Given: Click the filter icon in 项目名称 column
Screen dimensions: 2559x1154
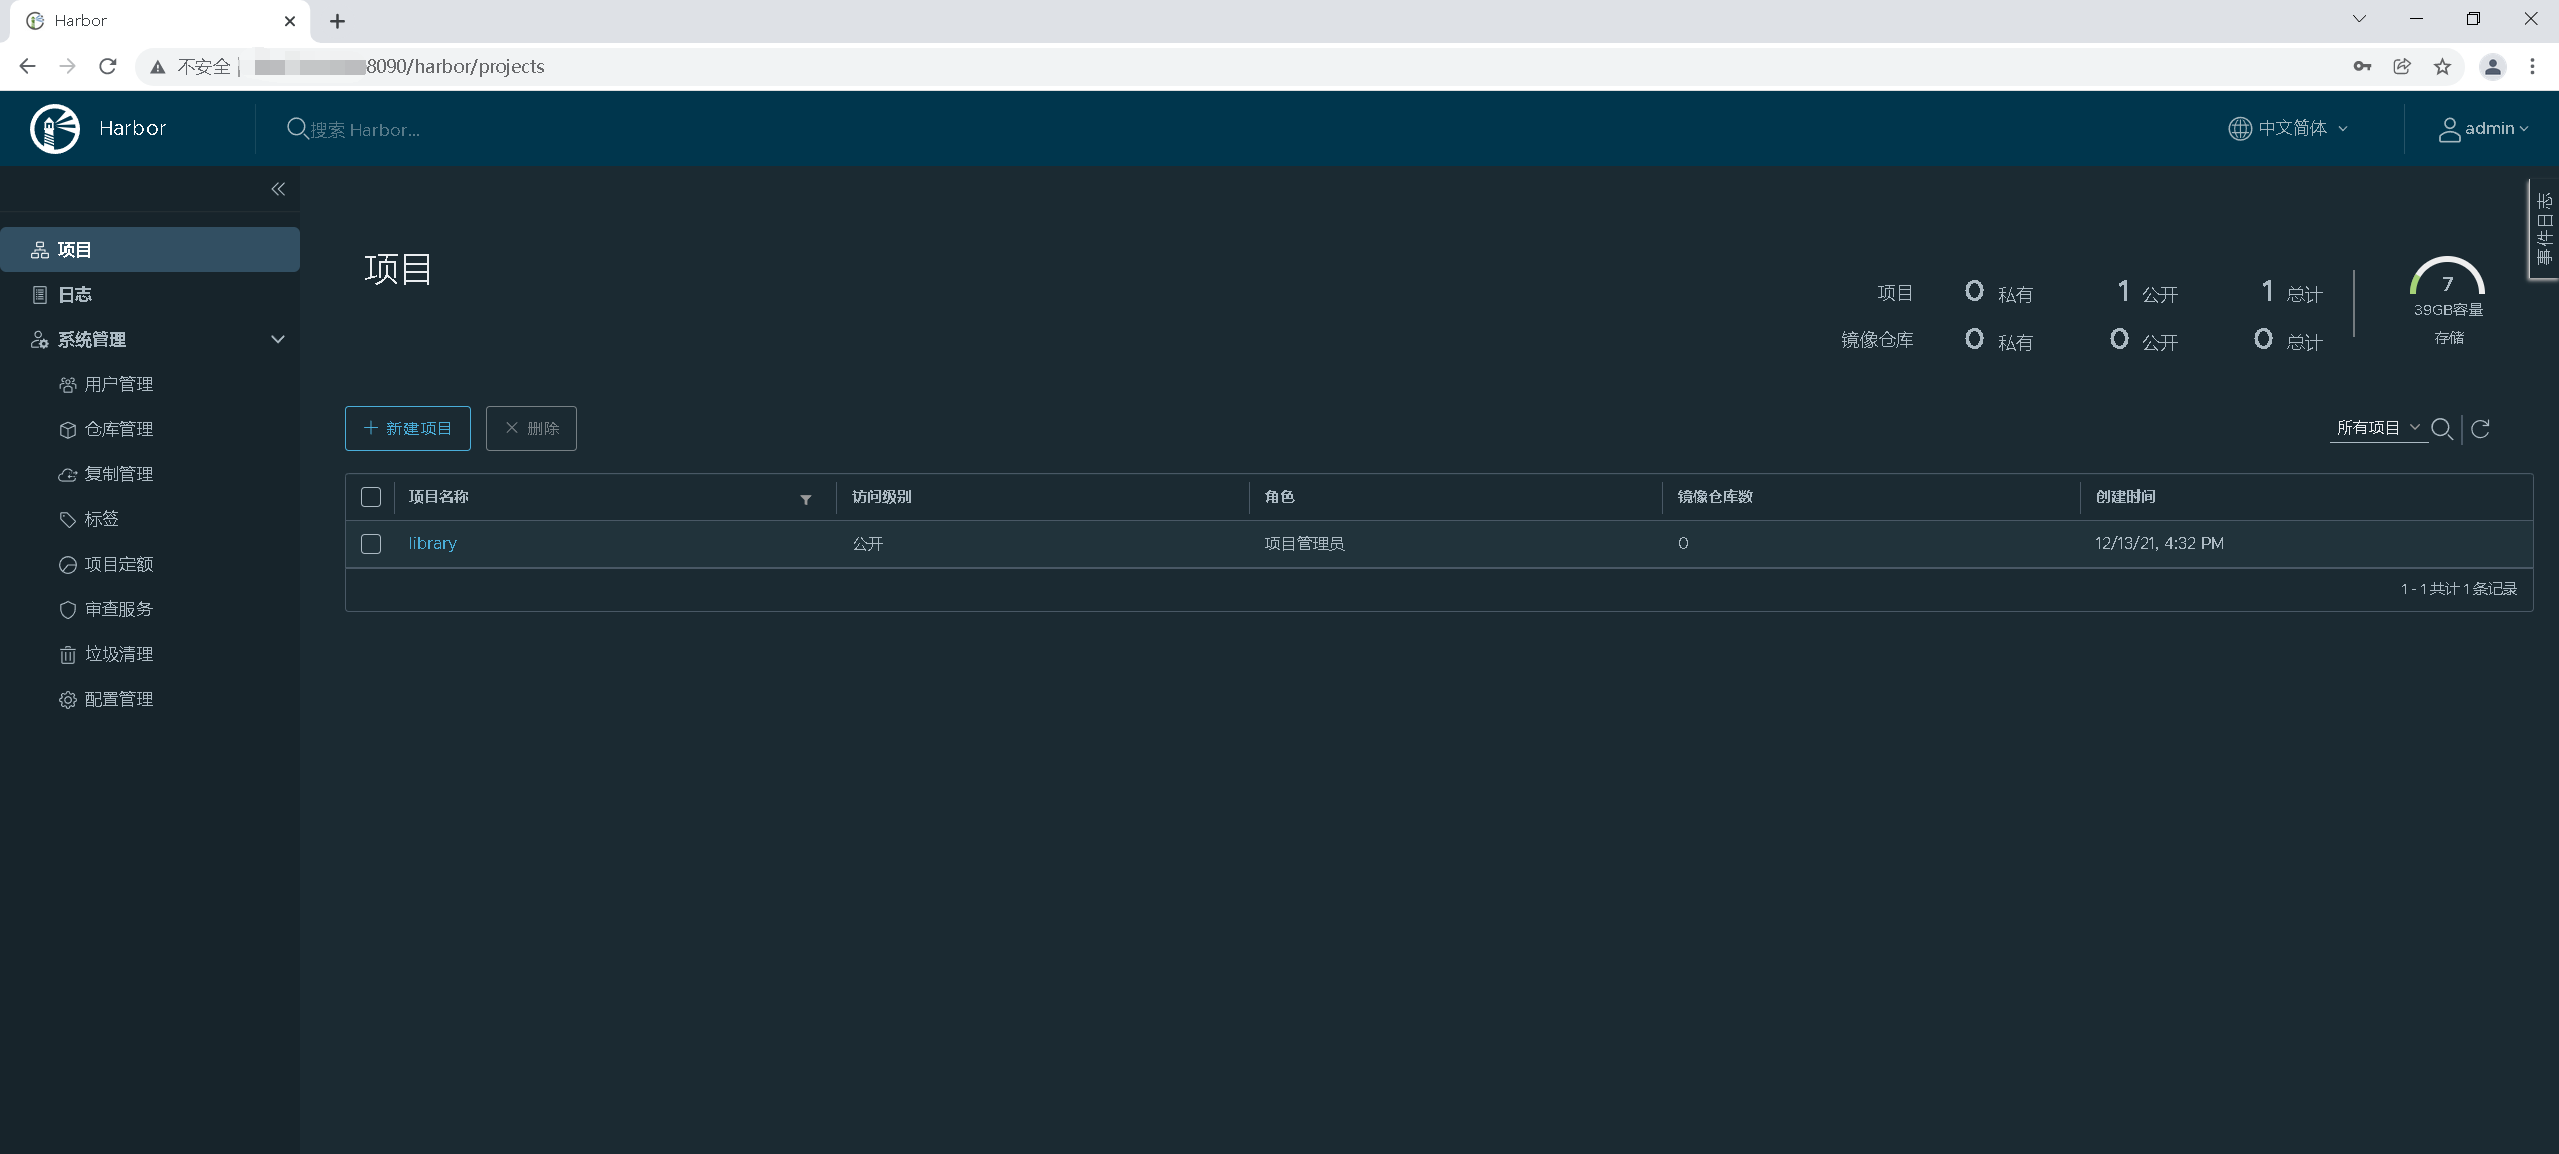Looking at the screenshot, I should click(x=805, y=499).
